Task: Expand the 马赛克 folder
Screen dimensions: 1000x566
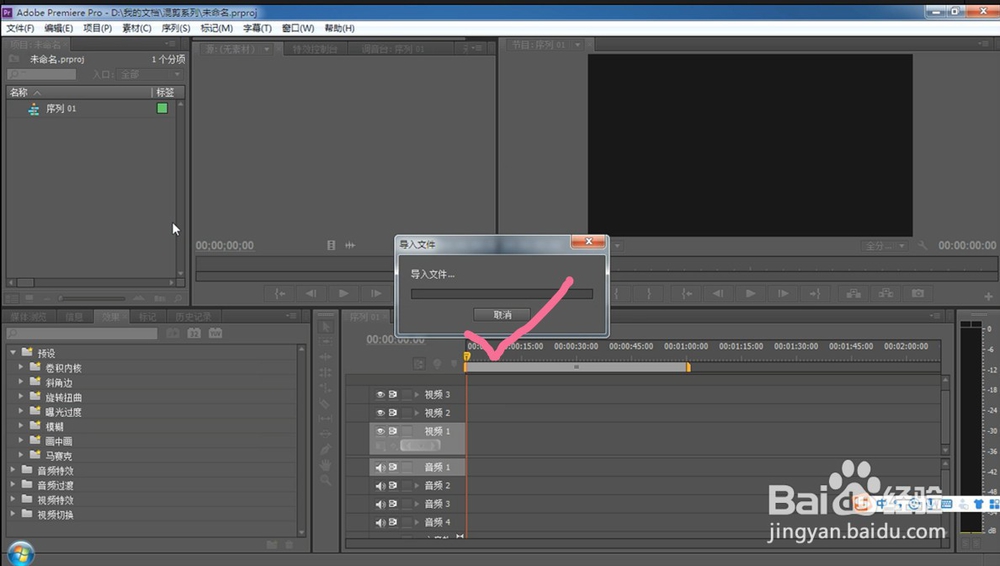Action: [x=21, y=455]
